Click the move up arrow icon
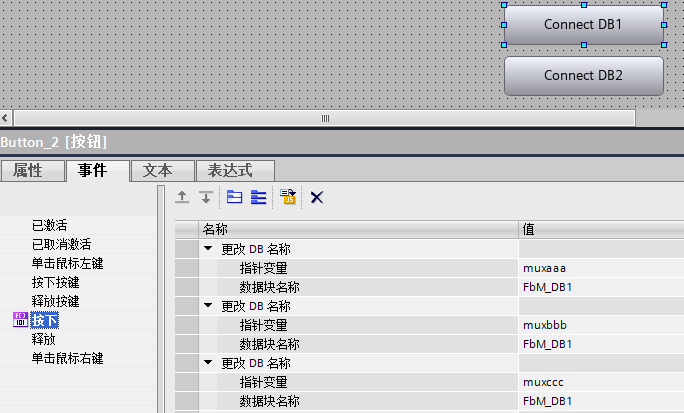The width and height of the screenshot is (684, 413). click(182, 198)
